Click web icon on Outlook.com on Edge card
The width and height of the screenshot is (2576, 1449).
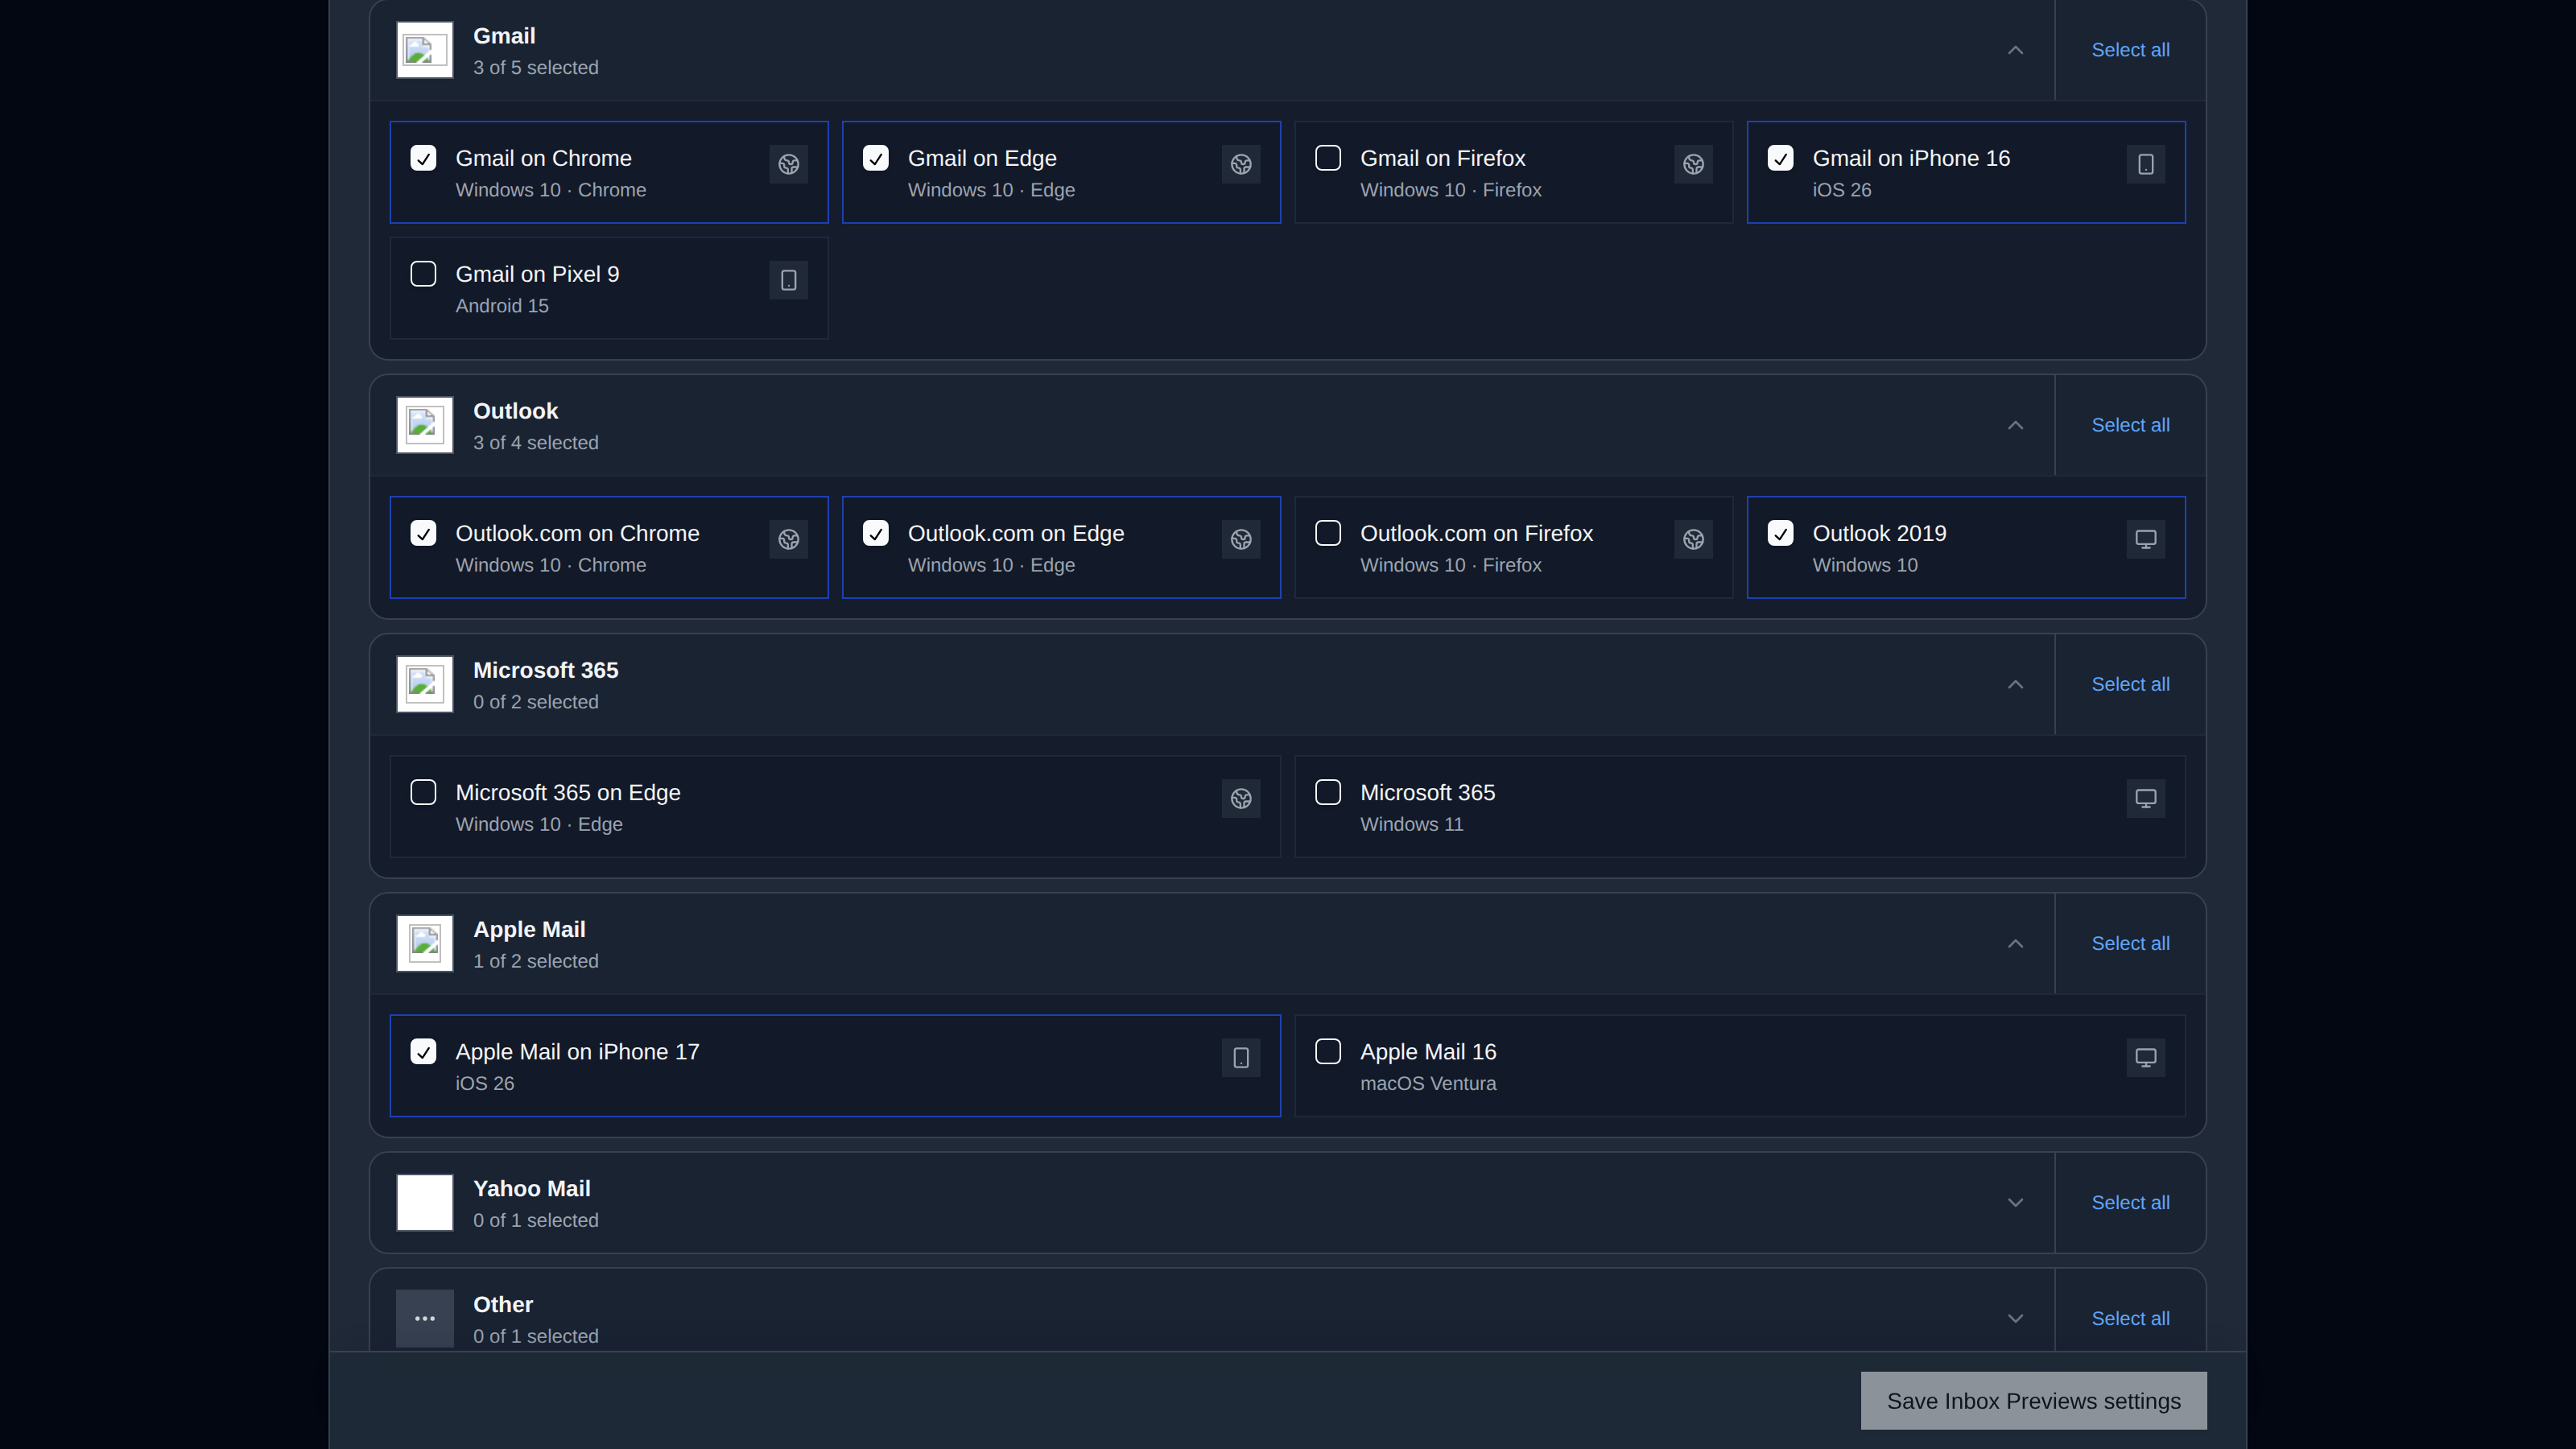(x=1241, y=539)
